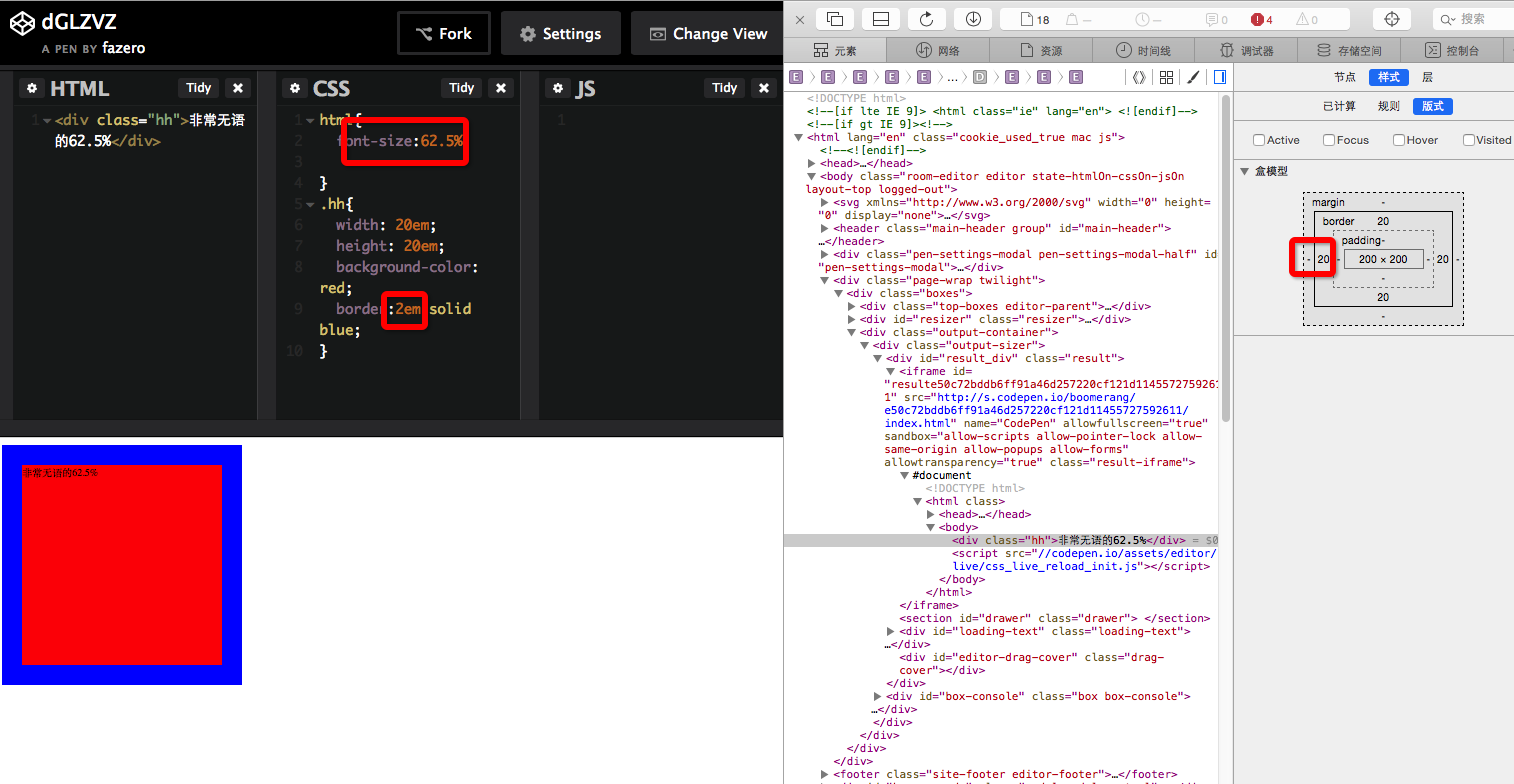Switch to the 存储空间 (Storage) tab
The image size is (1514, 784).
pos(1349,50)
